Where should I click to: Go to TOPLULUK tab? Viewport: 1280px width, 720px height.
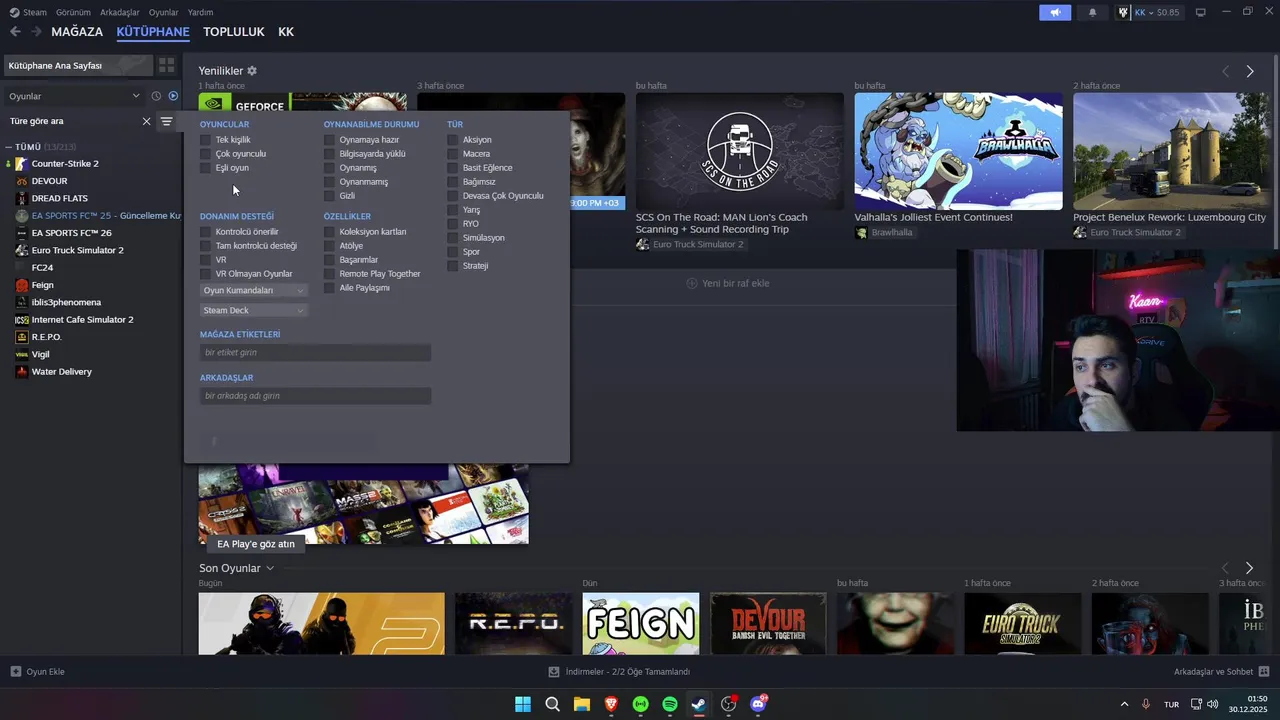234,32
